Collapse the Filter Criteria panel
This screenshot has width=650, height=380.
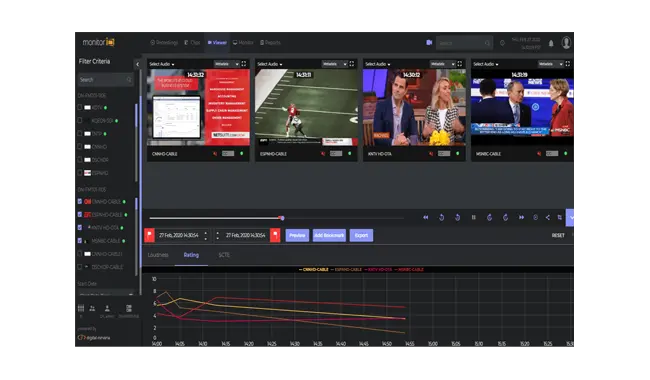point(137,64)
